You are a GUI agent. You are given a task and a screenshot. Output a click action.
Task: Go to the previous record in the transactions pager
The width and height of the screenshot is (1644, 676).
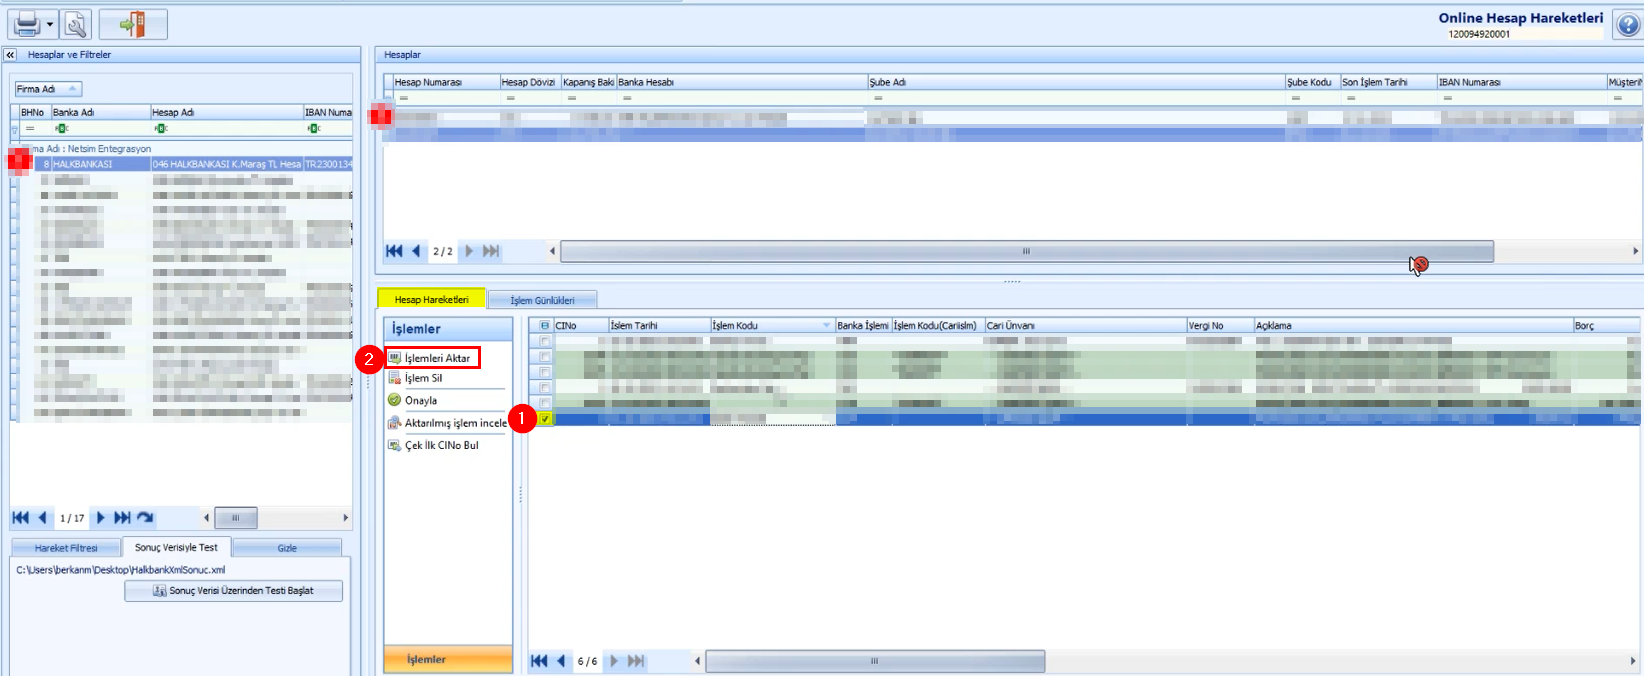pyautogui.click(x=561, y=661)
